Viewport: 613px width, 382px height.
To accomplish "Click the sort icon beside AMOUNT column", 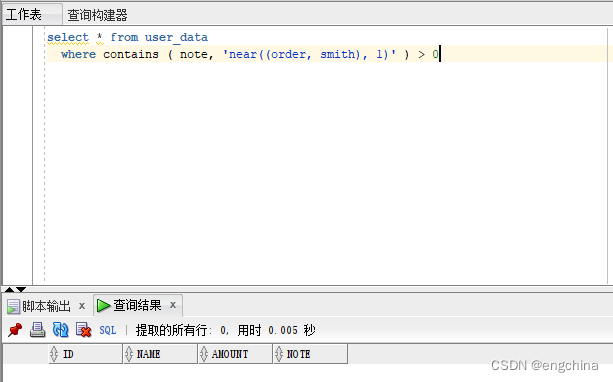I will coord(204,354).
